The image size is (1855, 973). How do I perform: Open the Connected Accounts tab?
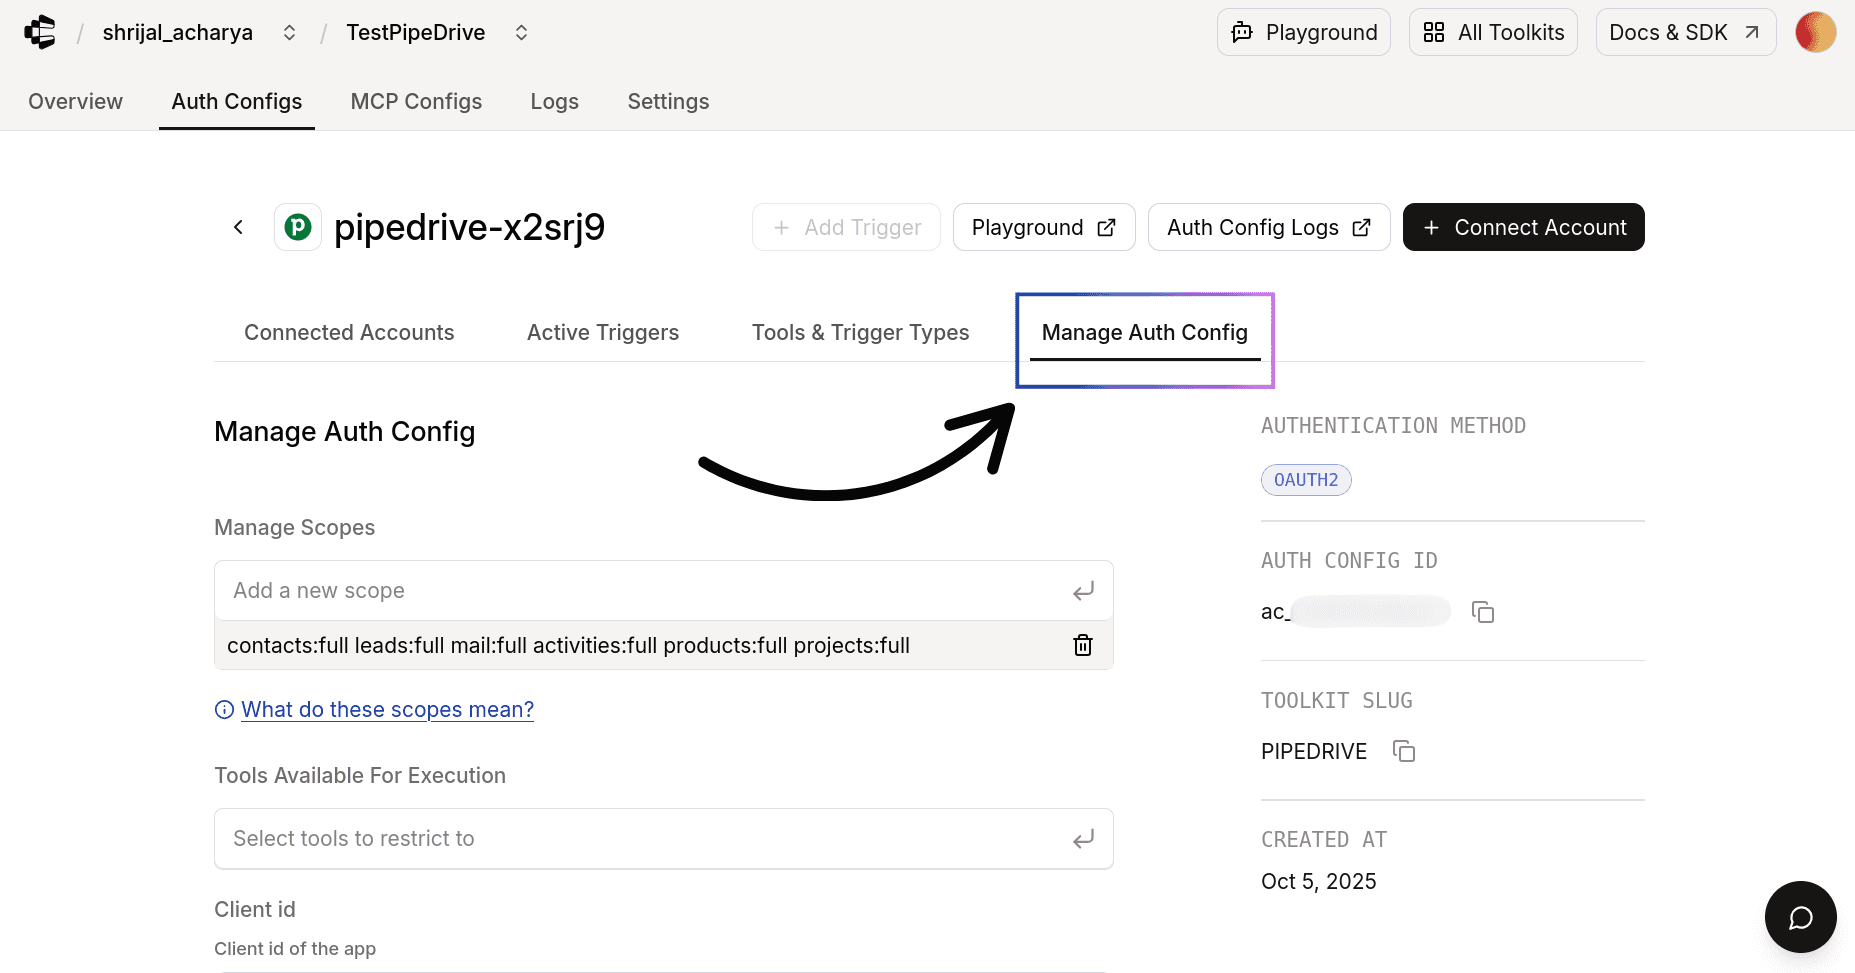[349, 333]
